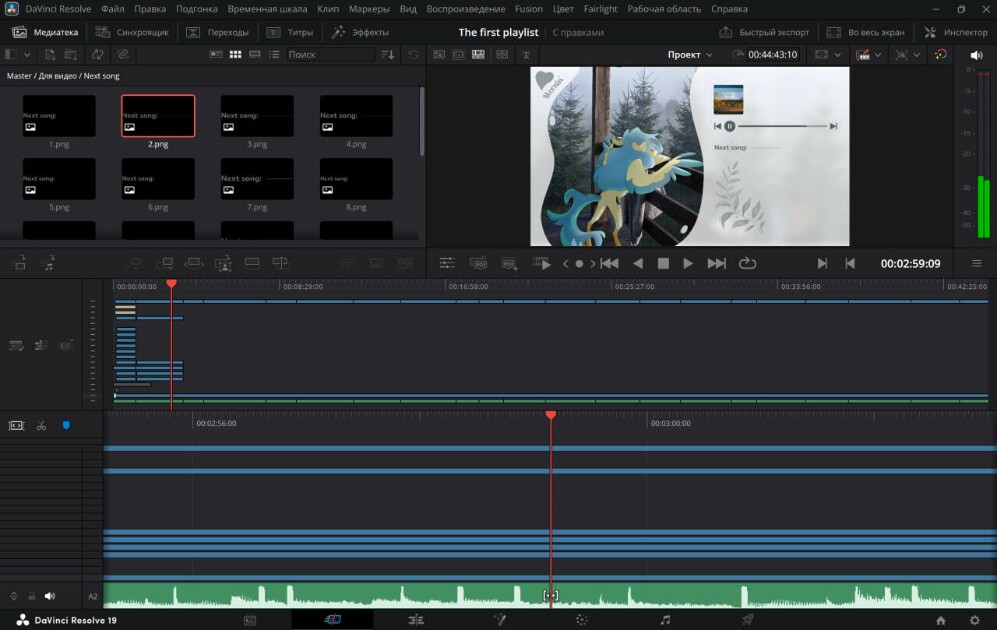Click the import media icon

click(50, 55)
